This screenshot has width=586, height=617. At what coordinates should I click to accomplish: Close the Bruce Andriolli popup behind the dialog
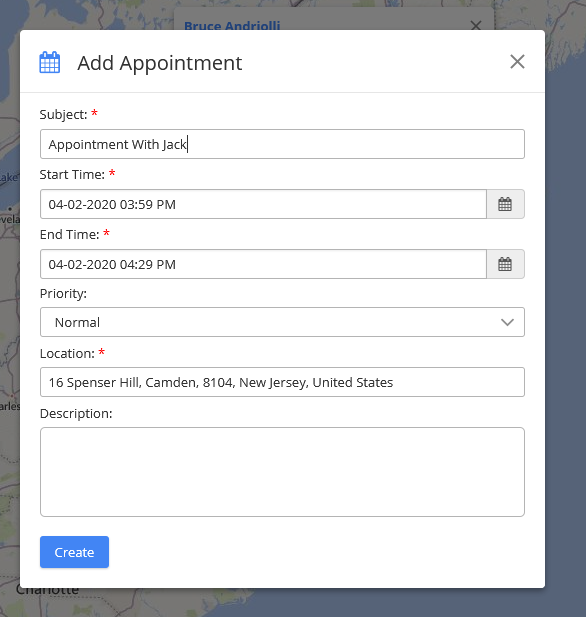pos(476,26)
